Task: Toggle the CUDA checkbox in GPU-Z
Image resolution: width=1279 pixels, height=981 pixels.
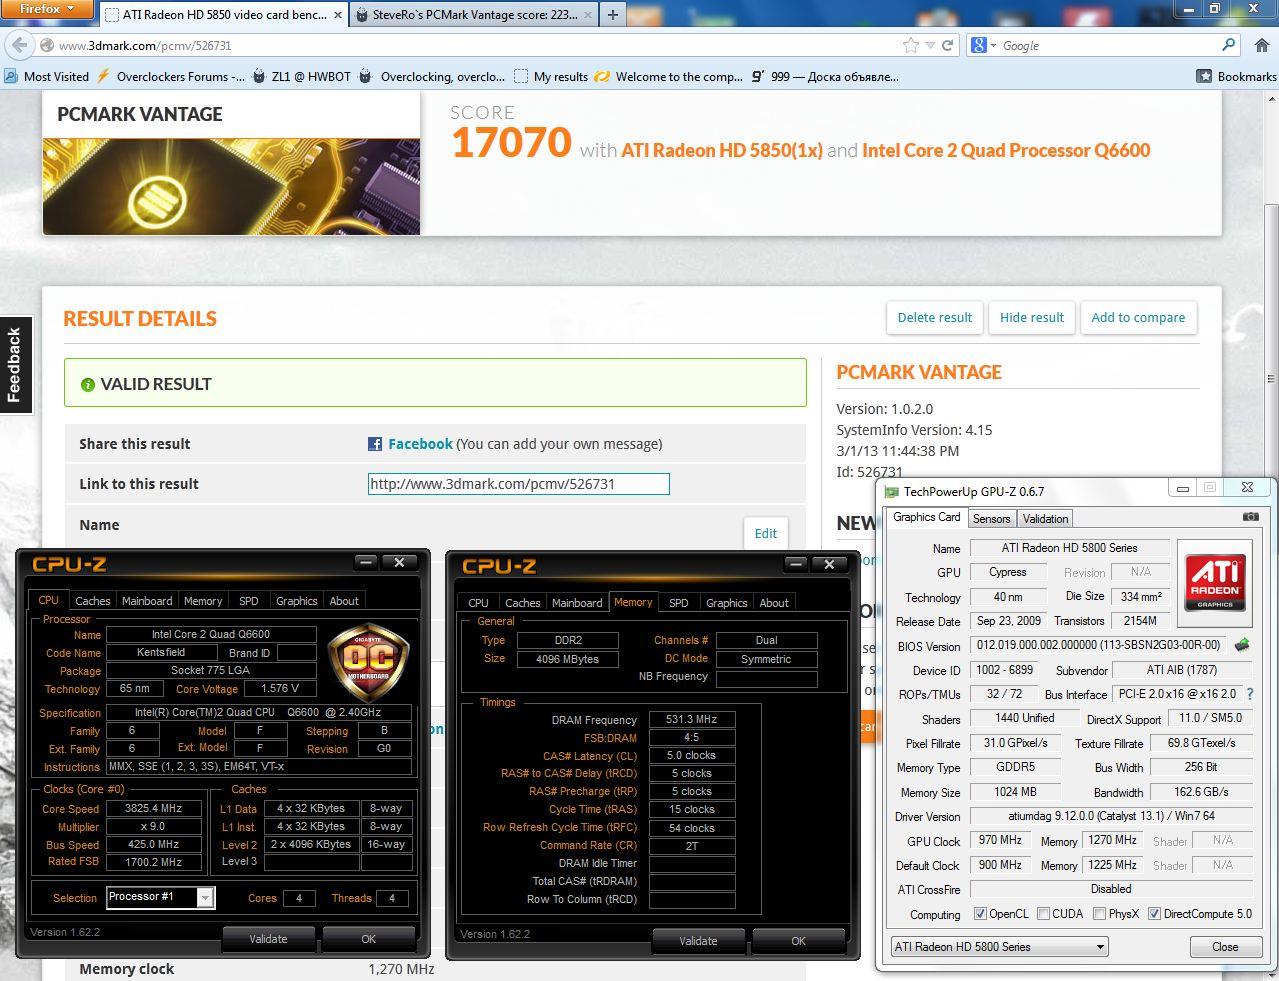Action: point(1044,913)
